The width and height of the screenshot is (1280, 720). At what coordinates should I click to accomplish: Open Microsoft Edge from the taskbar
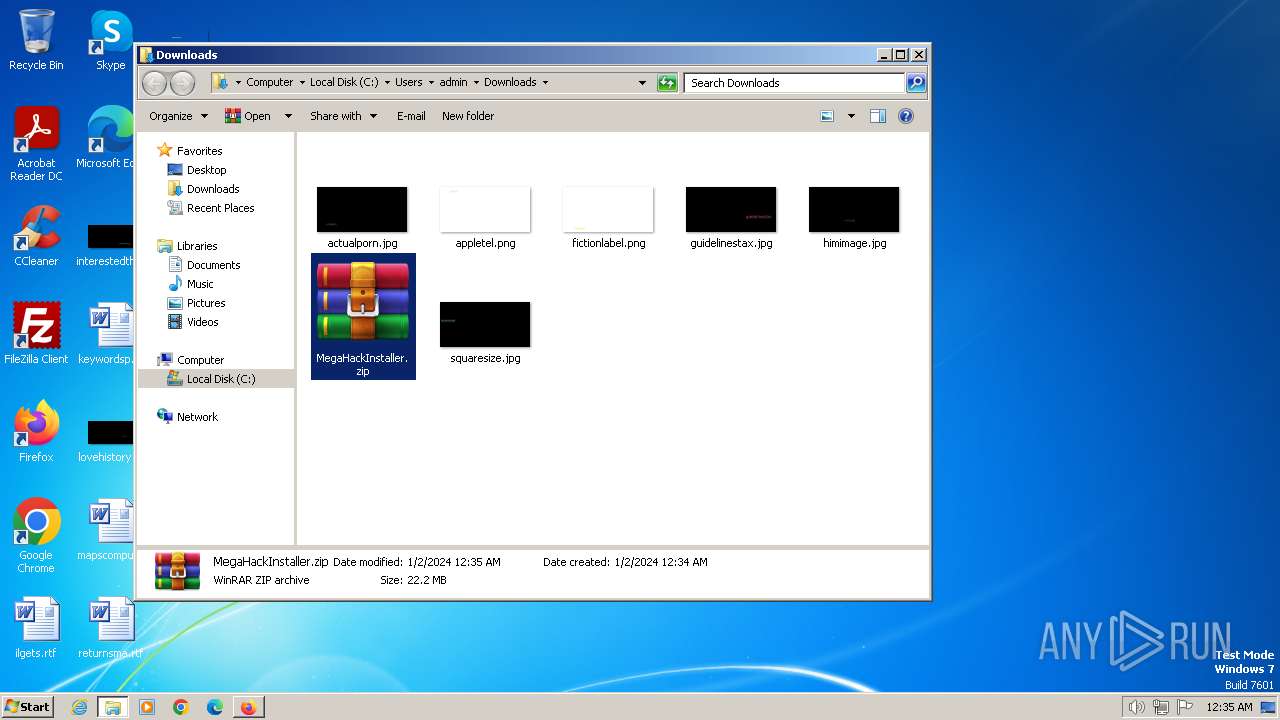coord(214,707)
